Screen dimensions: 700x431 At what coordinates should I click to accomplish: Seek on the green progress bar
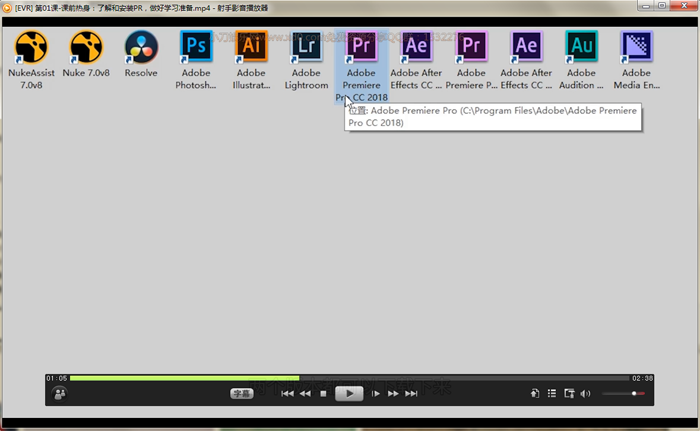tap(350, 378)
